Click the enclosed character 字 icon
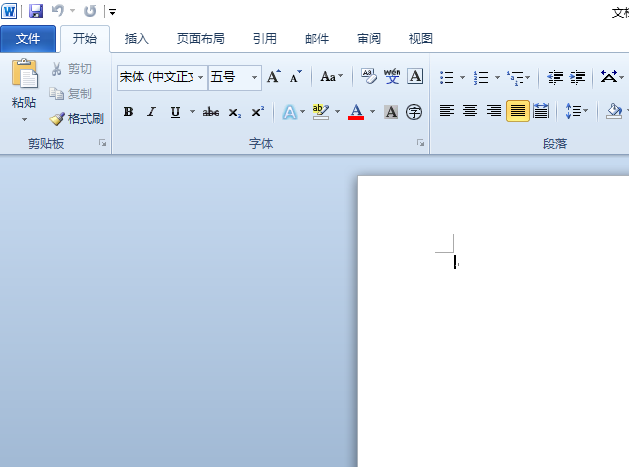The image size is (629, 467). tap(414, 112)
